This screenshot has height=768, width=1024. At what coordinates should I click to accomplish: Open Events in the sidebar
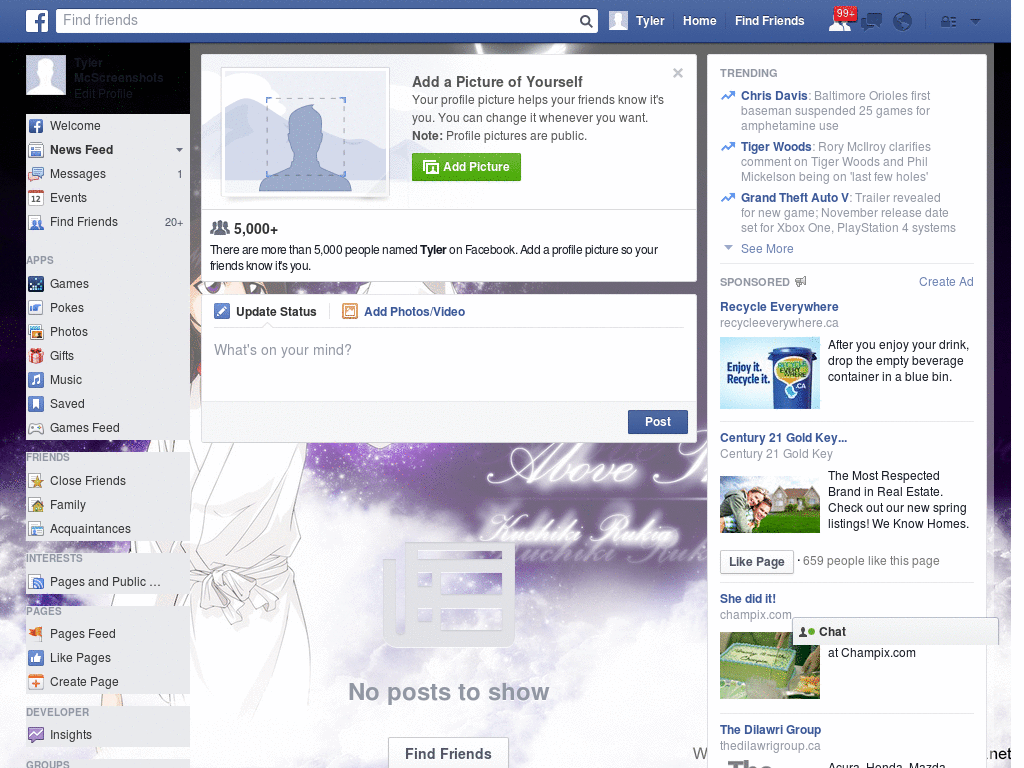click(108, 198)
